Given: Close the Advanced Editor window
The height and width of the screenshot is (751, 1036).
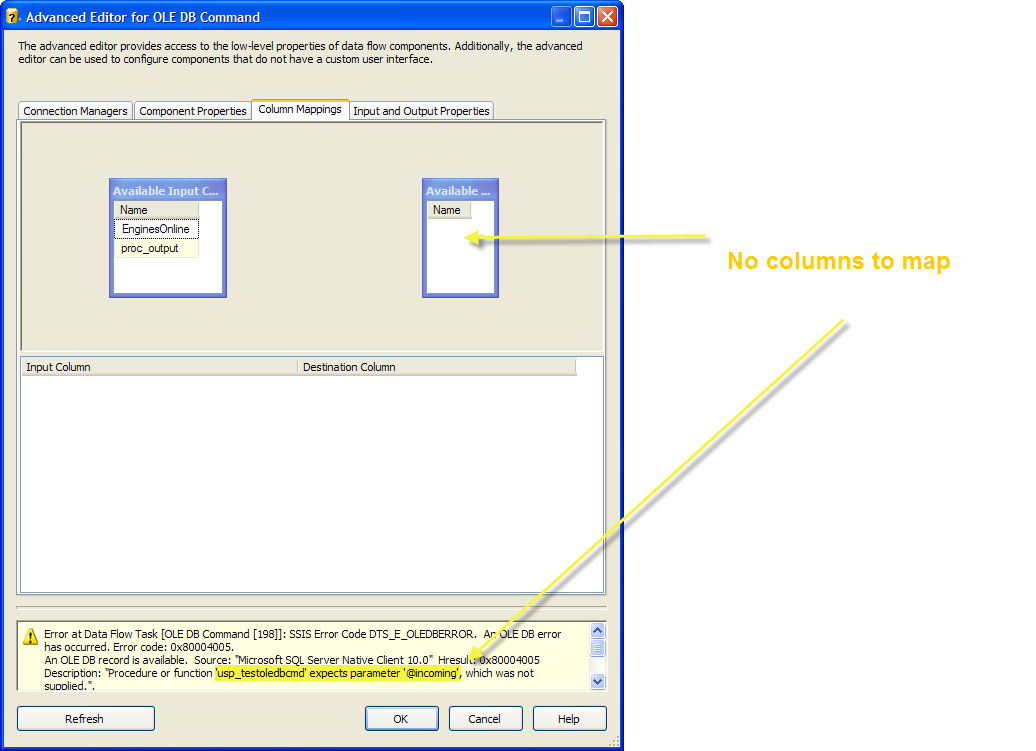Looking at the screenshot, I should 607,17.
